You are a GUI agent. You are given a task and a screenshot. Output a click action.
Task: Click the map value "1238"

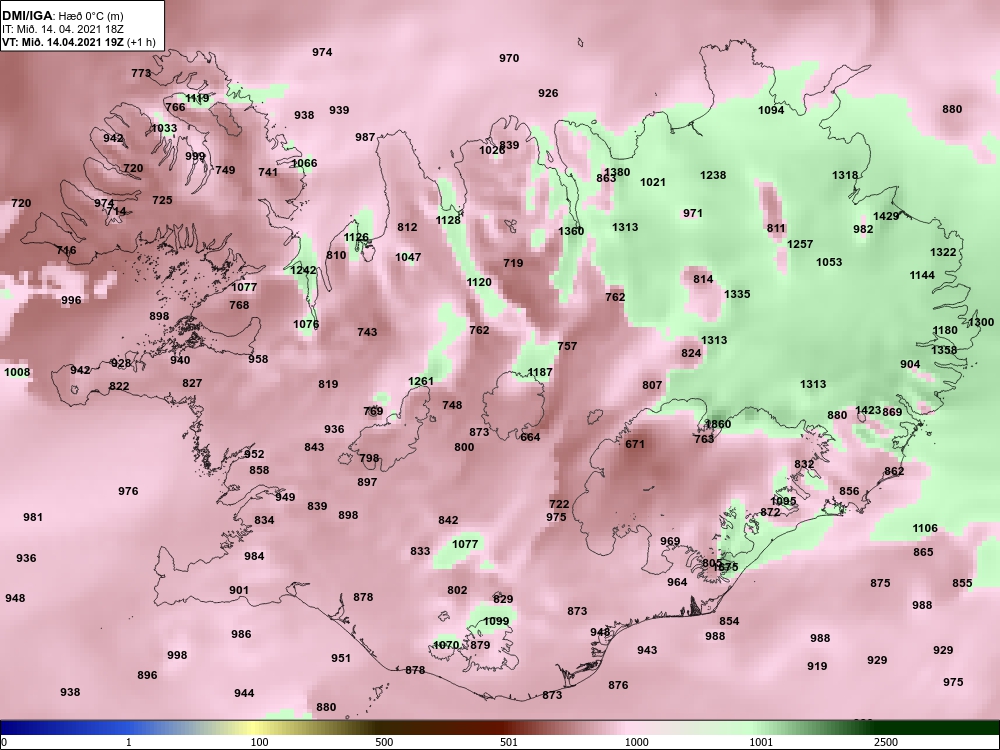click(712, 175)
